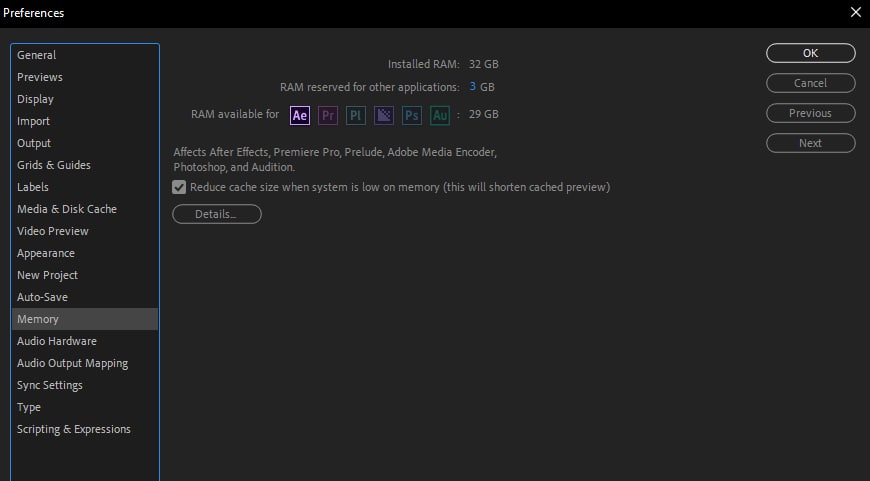870x481 pixels.
Task: Click the Installed RAM 32 GB value
Action: pyautogui.click(x=483, y=64)
